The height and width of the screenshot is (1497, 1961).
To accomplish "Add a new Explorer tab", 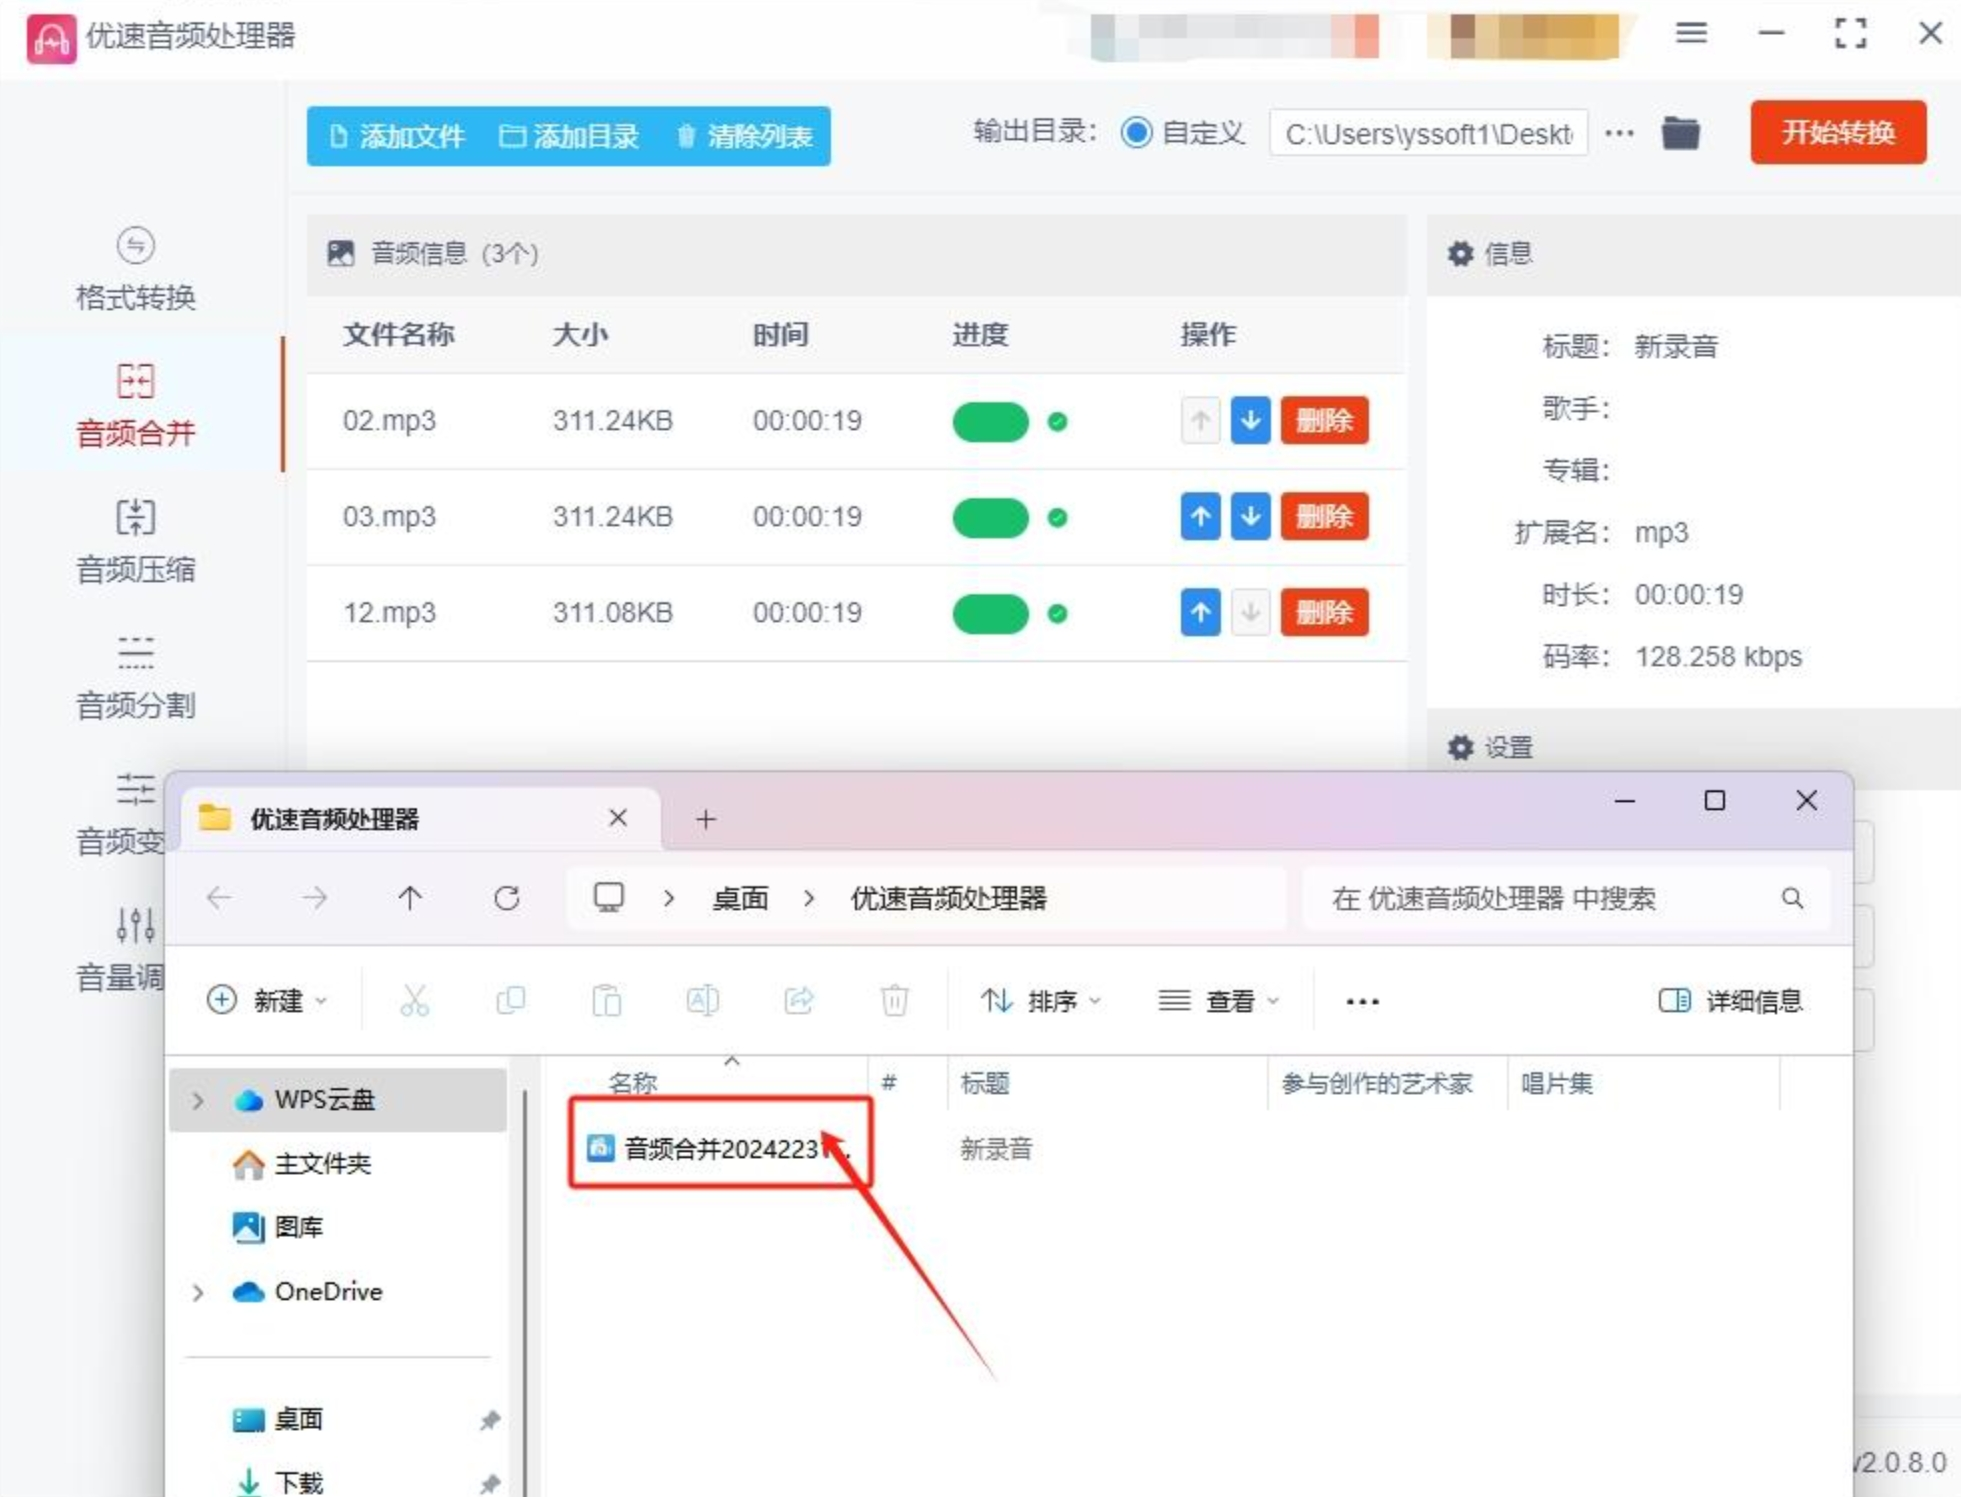I will pos(706,820).
